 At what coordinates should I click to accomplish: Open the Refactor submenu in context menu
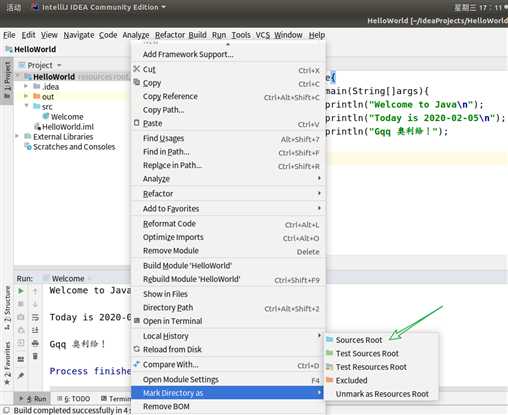(x=228, y=194)
